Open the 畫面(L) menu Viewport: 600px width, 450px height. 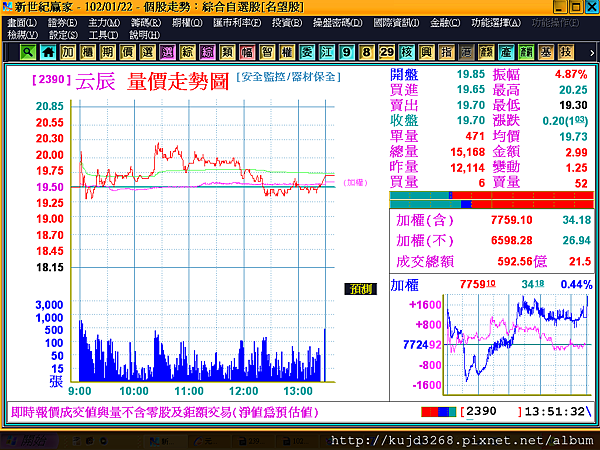pos(23,23)
